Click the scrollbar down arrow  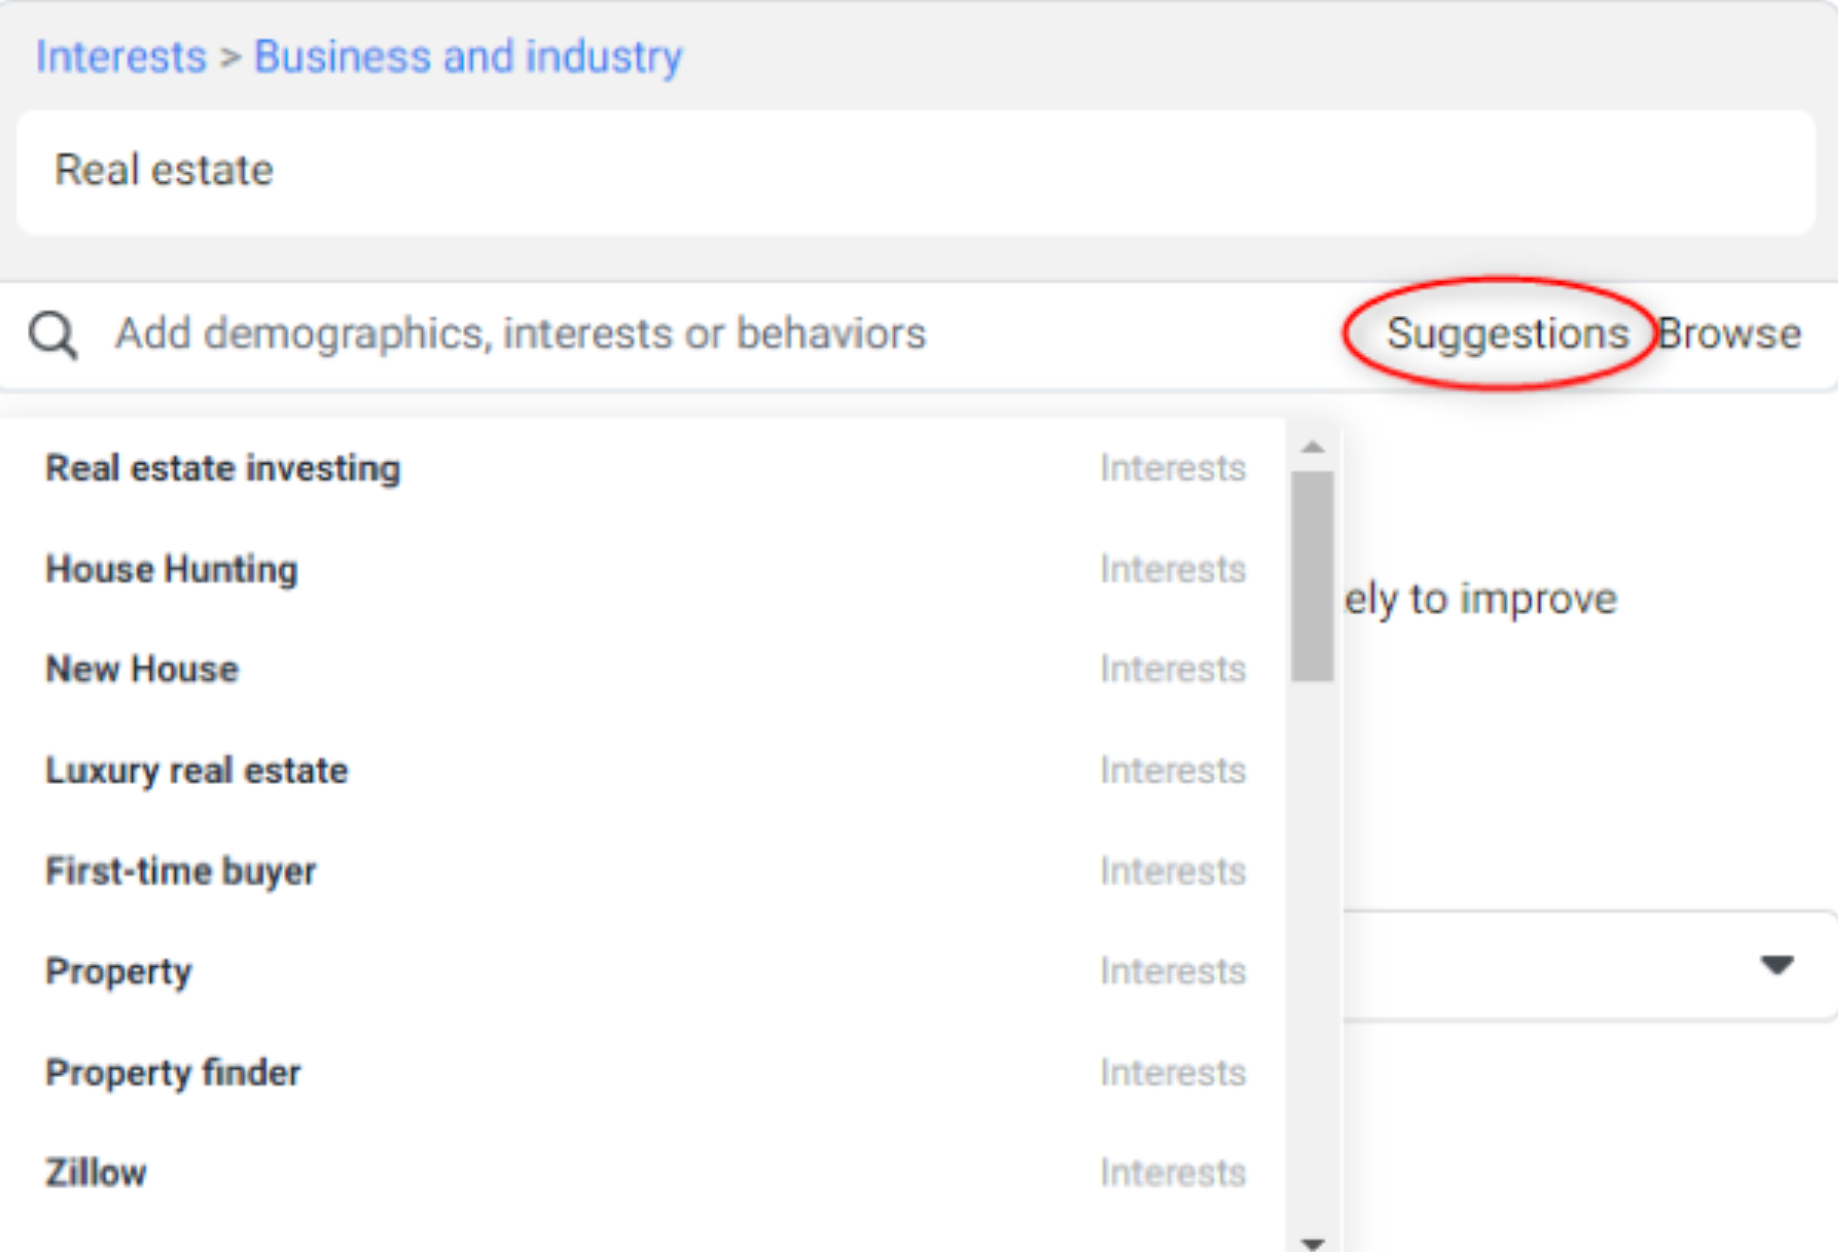click(x=1313, y=1243)
